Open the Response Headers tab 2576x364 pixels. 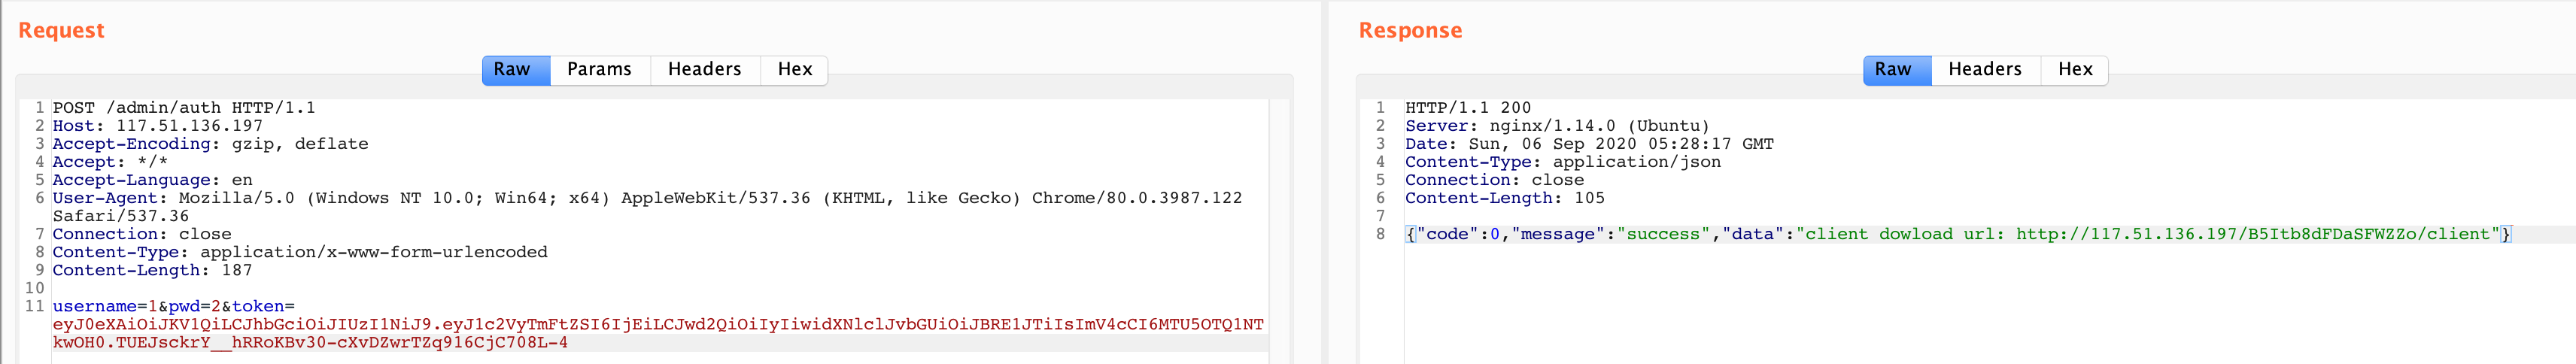(1984, 70)
